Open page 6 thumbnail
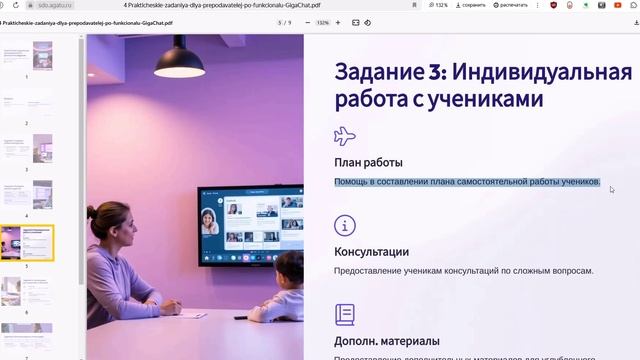This screenshot has height=360, width=640. point(28,291)
